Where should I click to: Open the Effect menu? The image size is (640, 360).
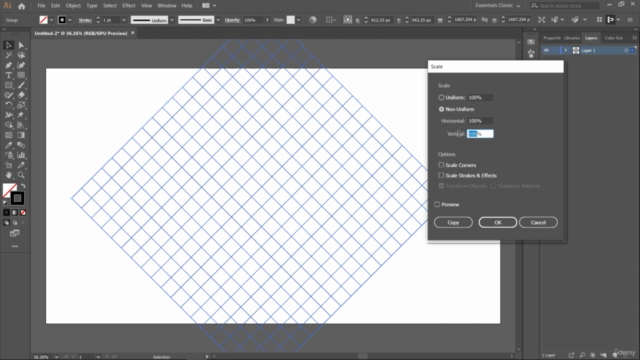click(129, 6)
